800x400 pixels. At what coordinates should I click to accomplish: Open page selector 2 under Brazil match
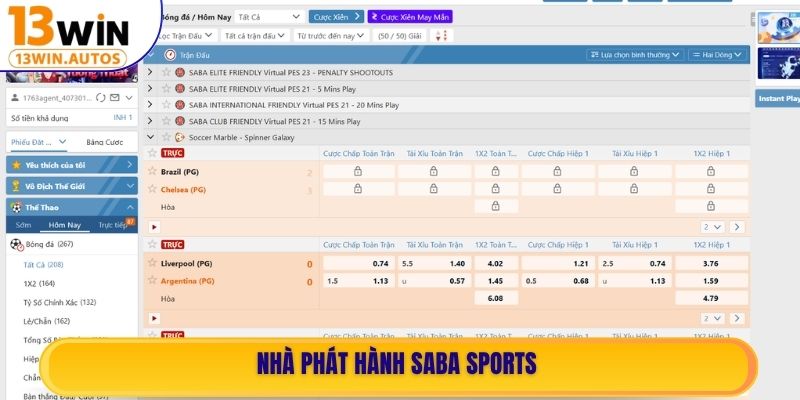pyautogui.click(x=712, y=227)
